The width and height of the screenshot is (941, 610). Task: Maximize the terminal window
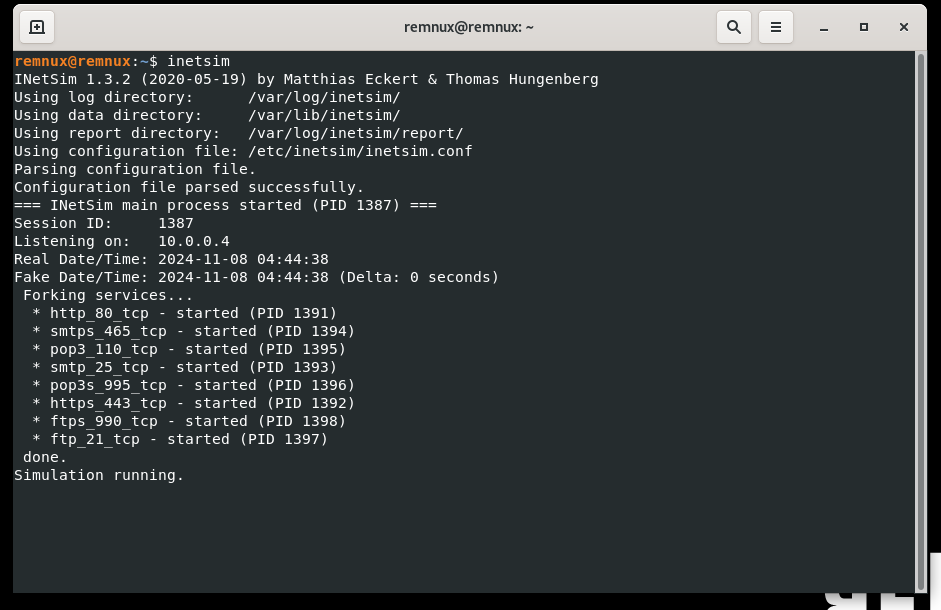(864, 27)
